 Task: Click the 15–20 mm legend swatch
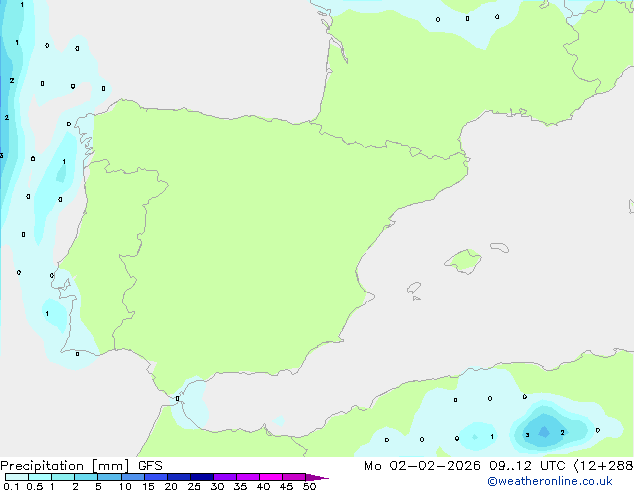tap(156, 477)
